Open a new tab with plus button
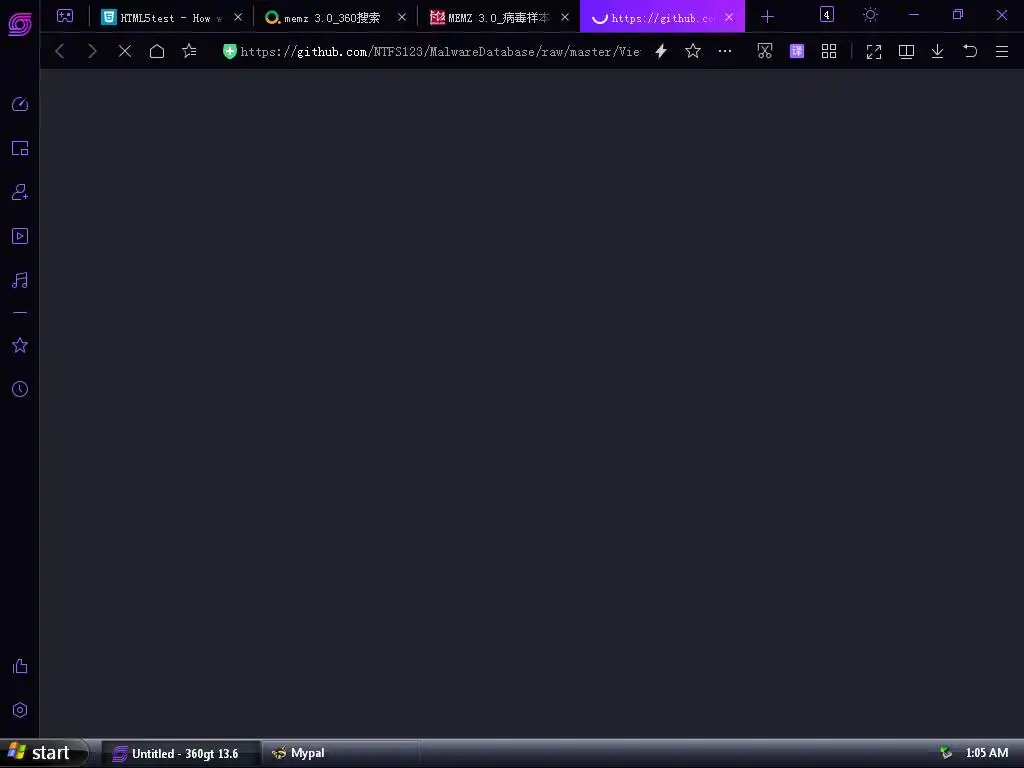The width and height of the screenshot is (1024, 768). click(767, 17)
